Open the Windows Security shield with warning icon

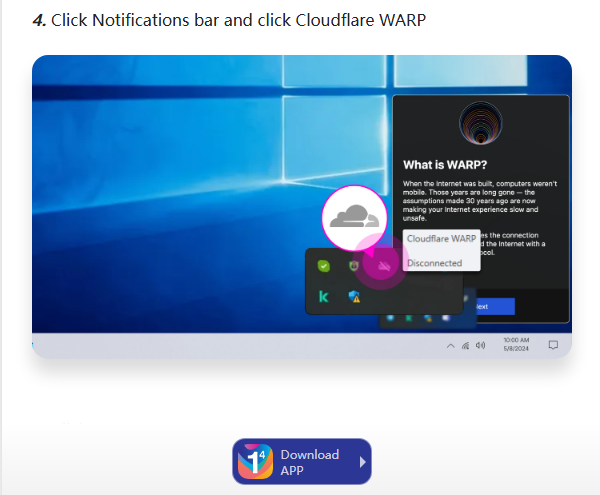(354, 296)
